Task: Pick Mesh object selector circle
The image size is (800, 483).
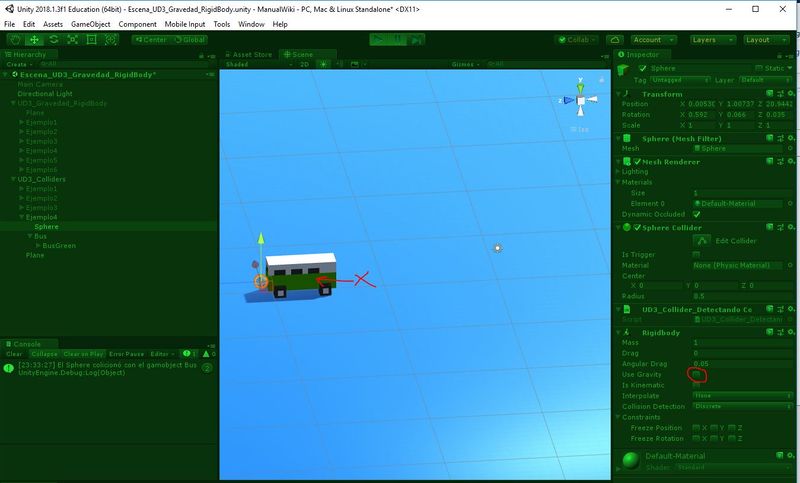Action: pos(790,148)
